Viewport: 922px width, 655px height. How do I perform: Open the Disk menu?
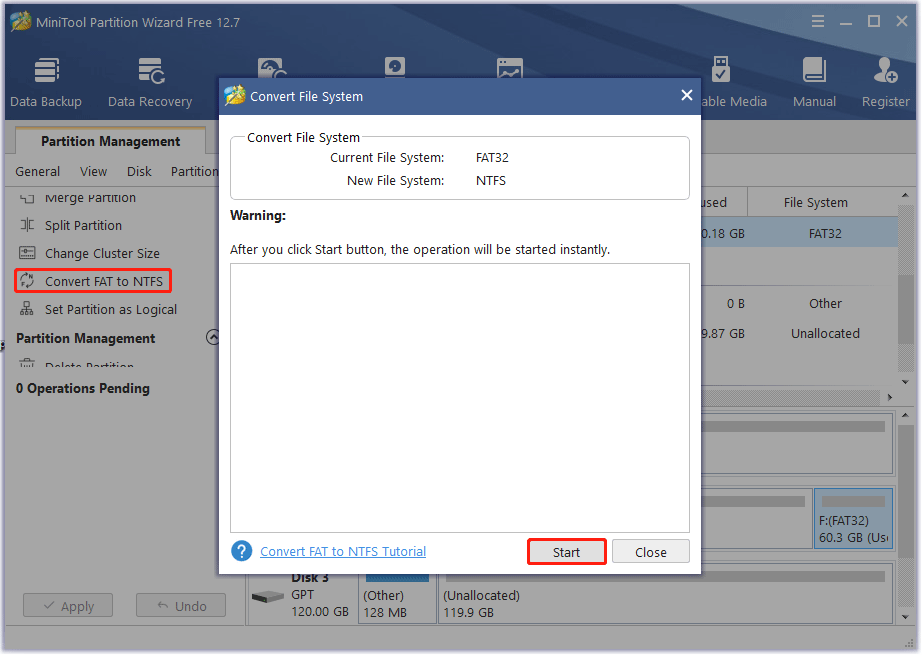point(139,171)
